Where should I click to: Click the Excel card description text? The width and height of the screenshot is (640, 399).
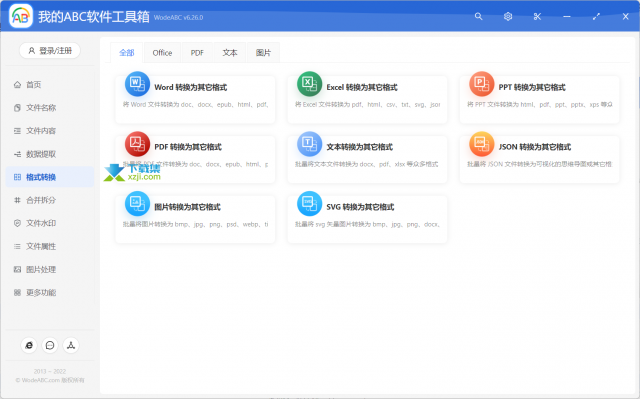click(x=368, y=104)
